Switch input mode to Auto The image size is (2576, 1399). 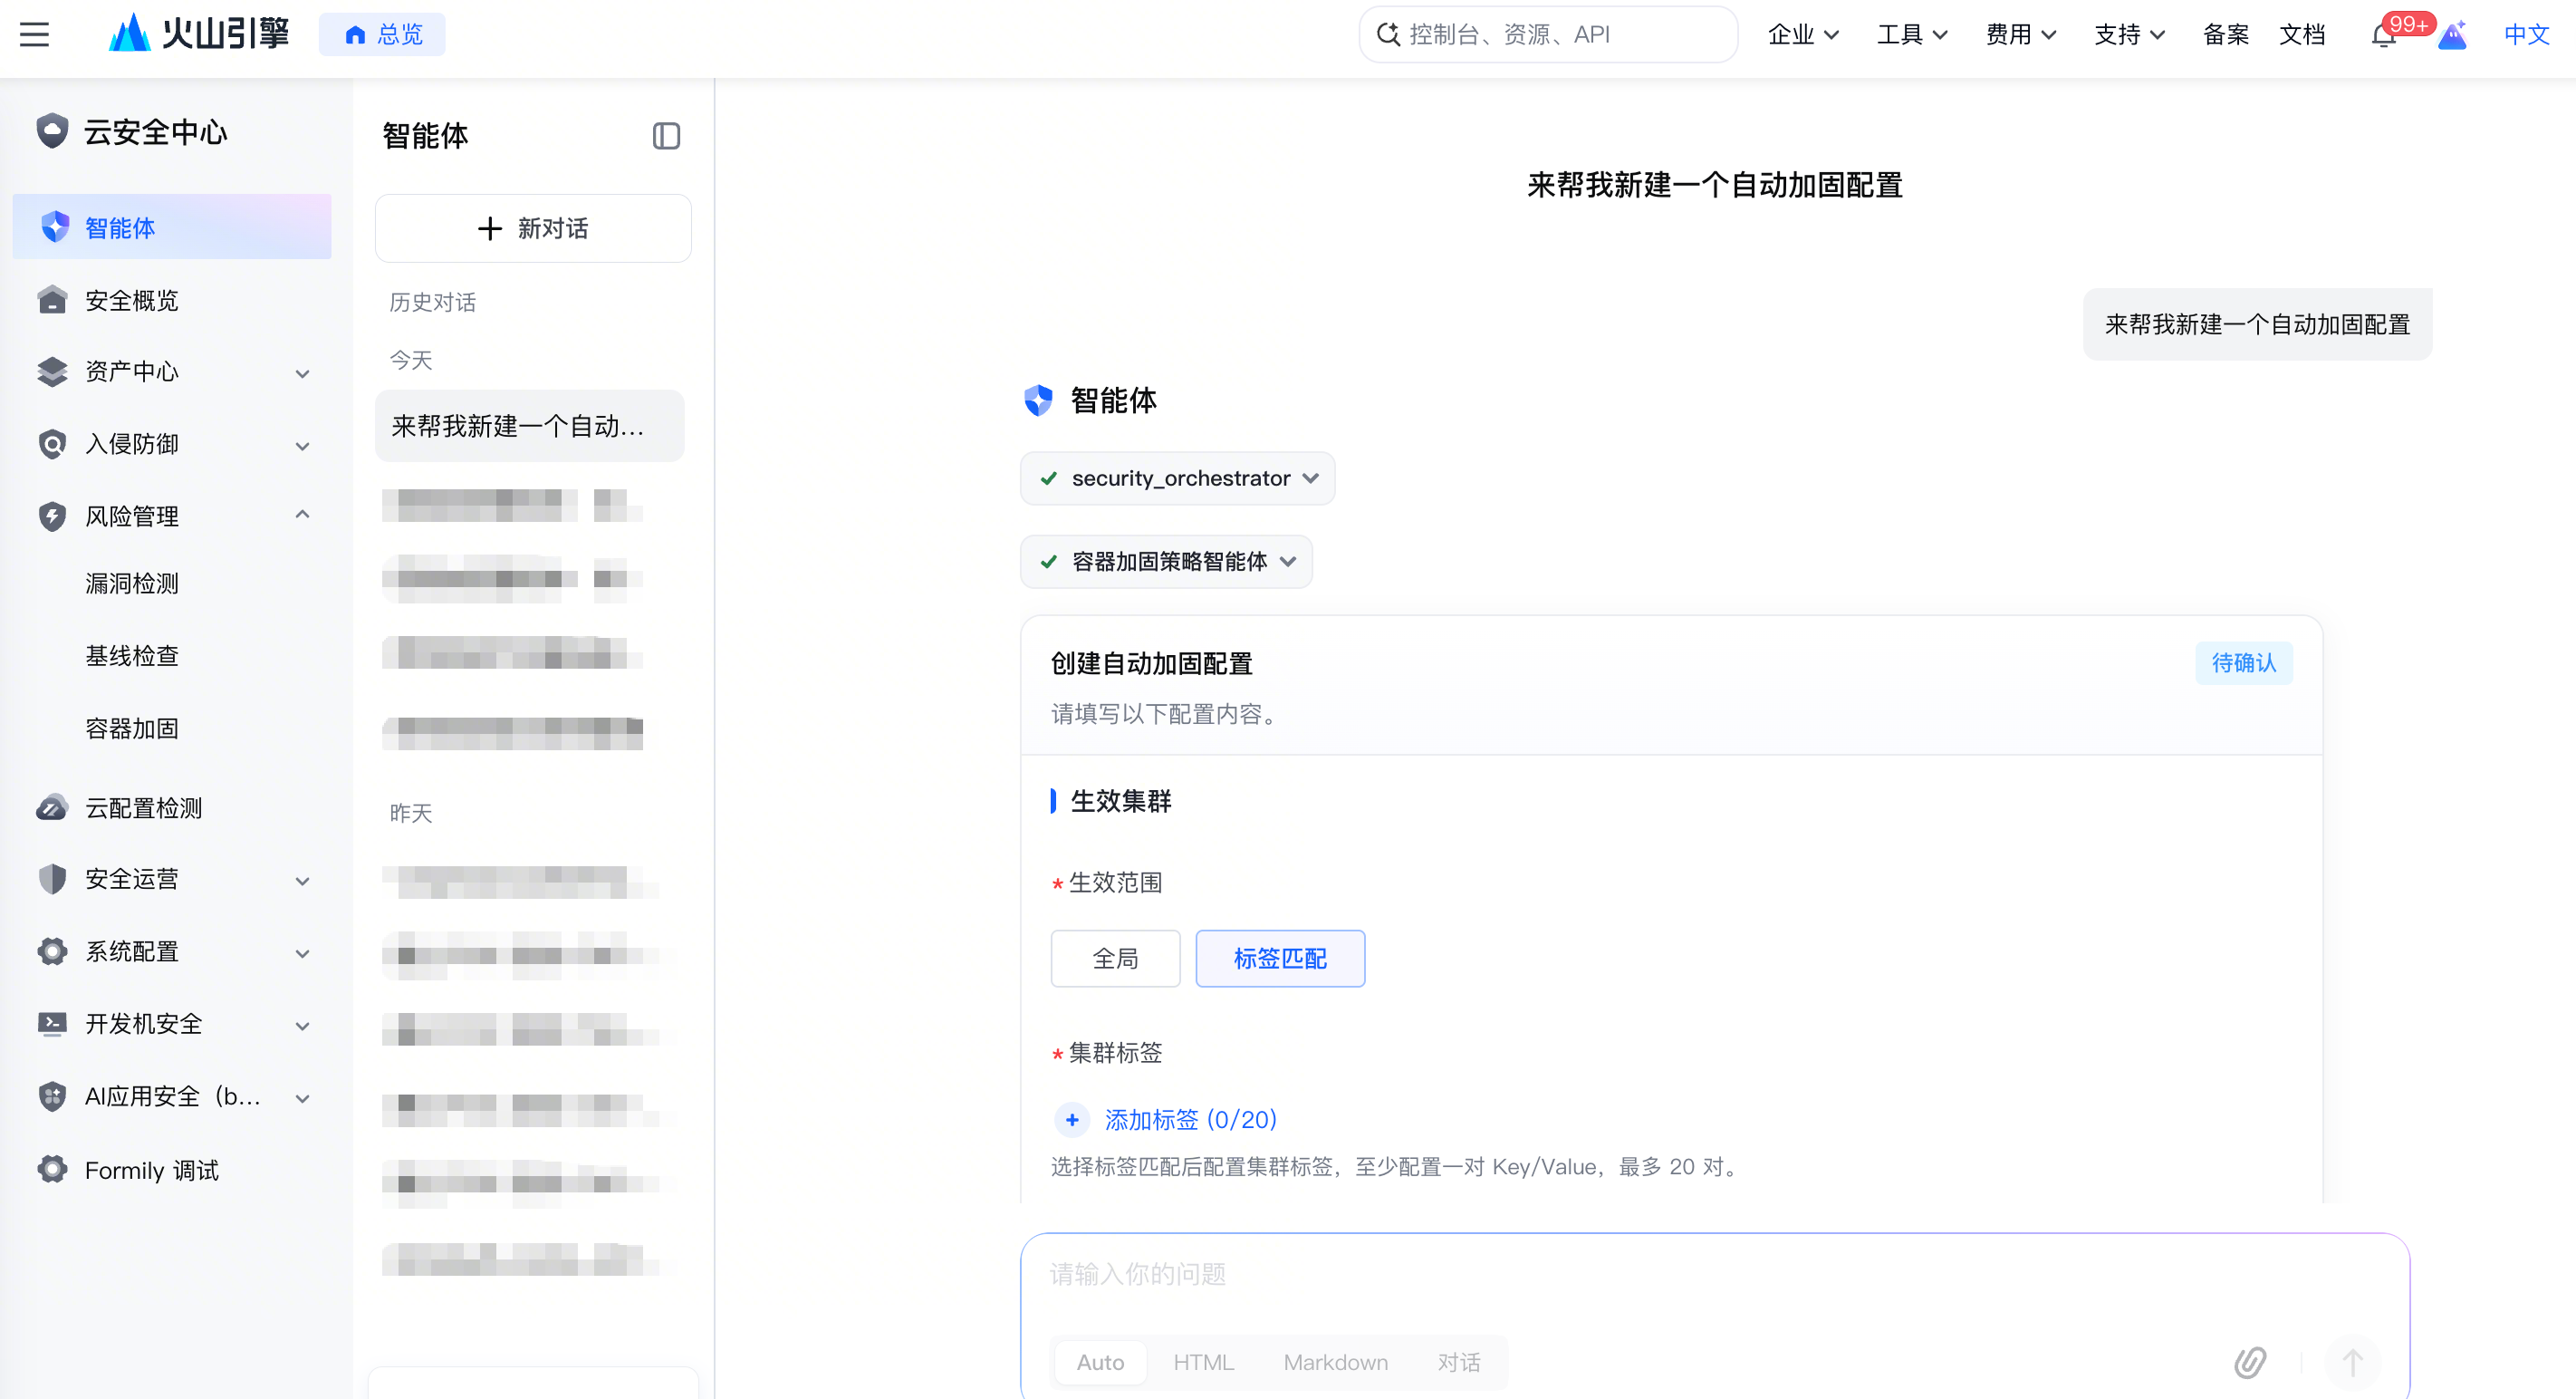click(1100, 1362)
